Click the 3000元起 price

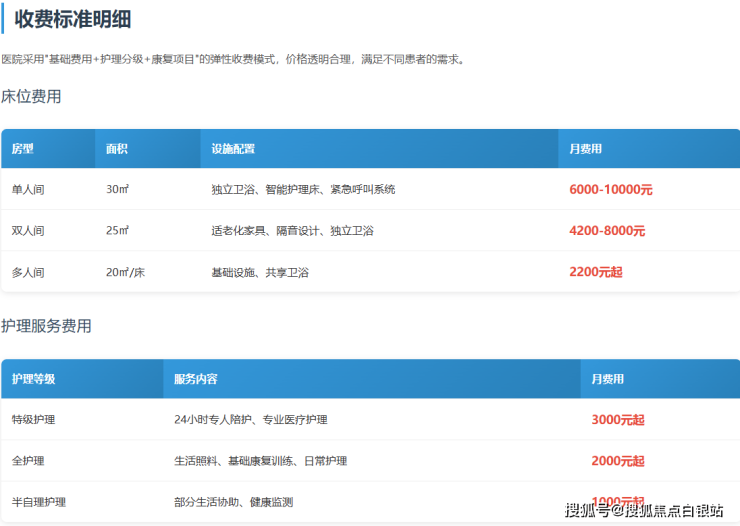[x=617, y=420]
